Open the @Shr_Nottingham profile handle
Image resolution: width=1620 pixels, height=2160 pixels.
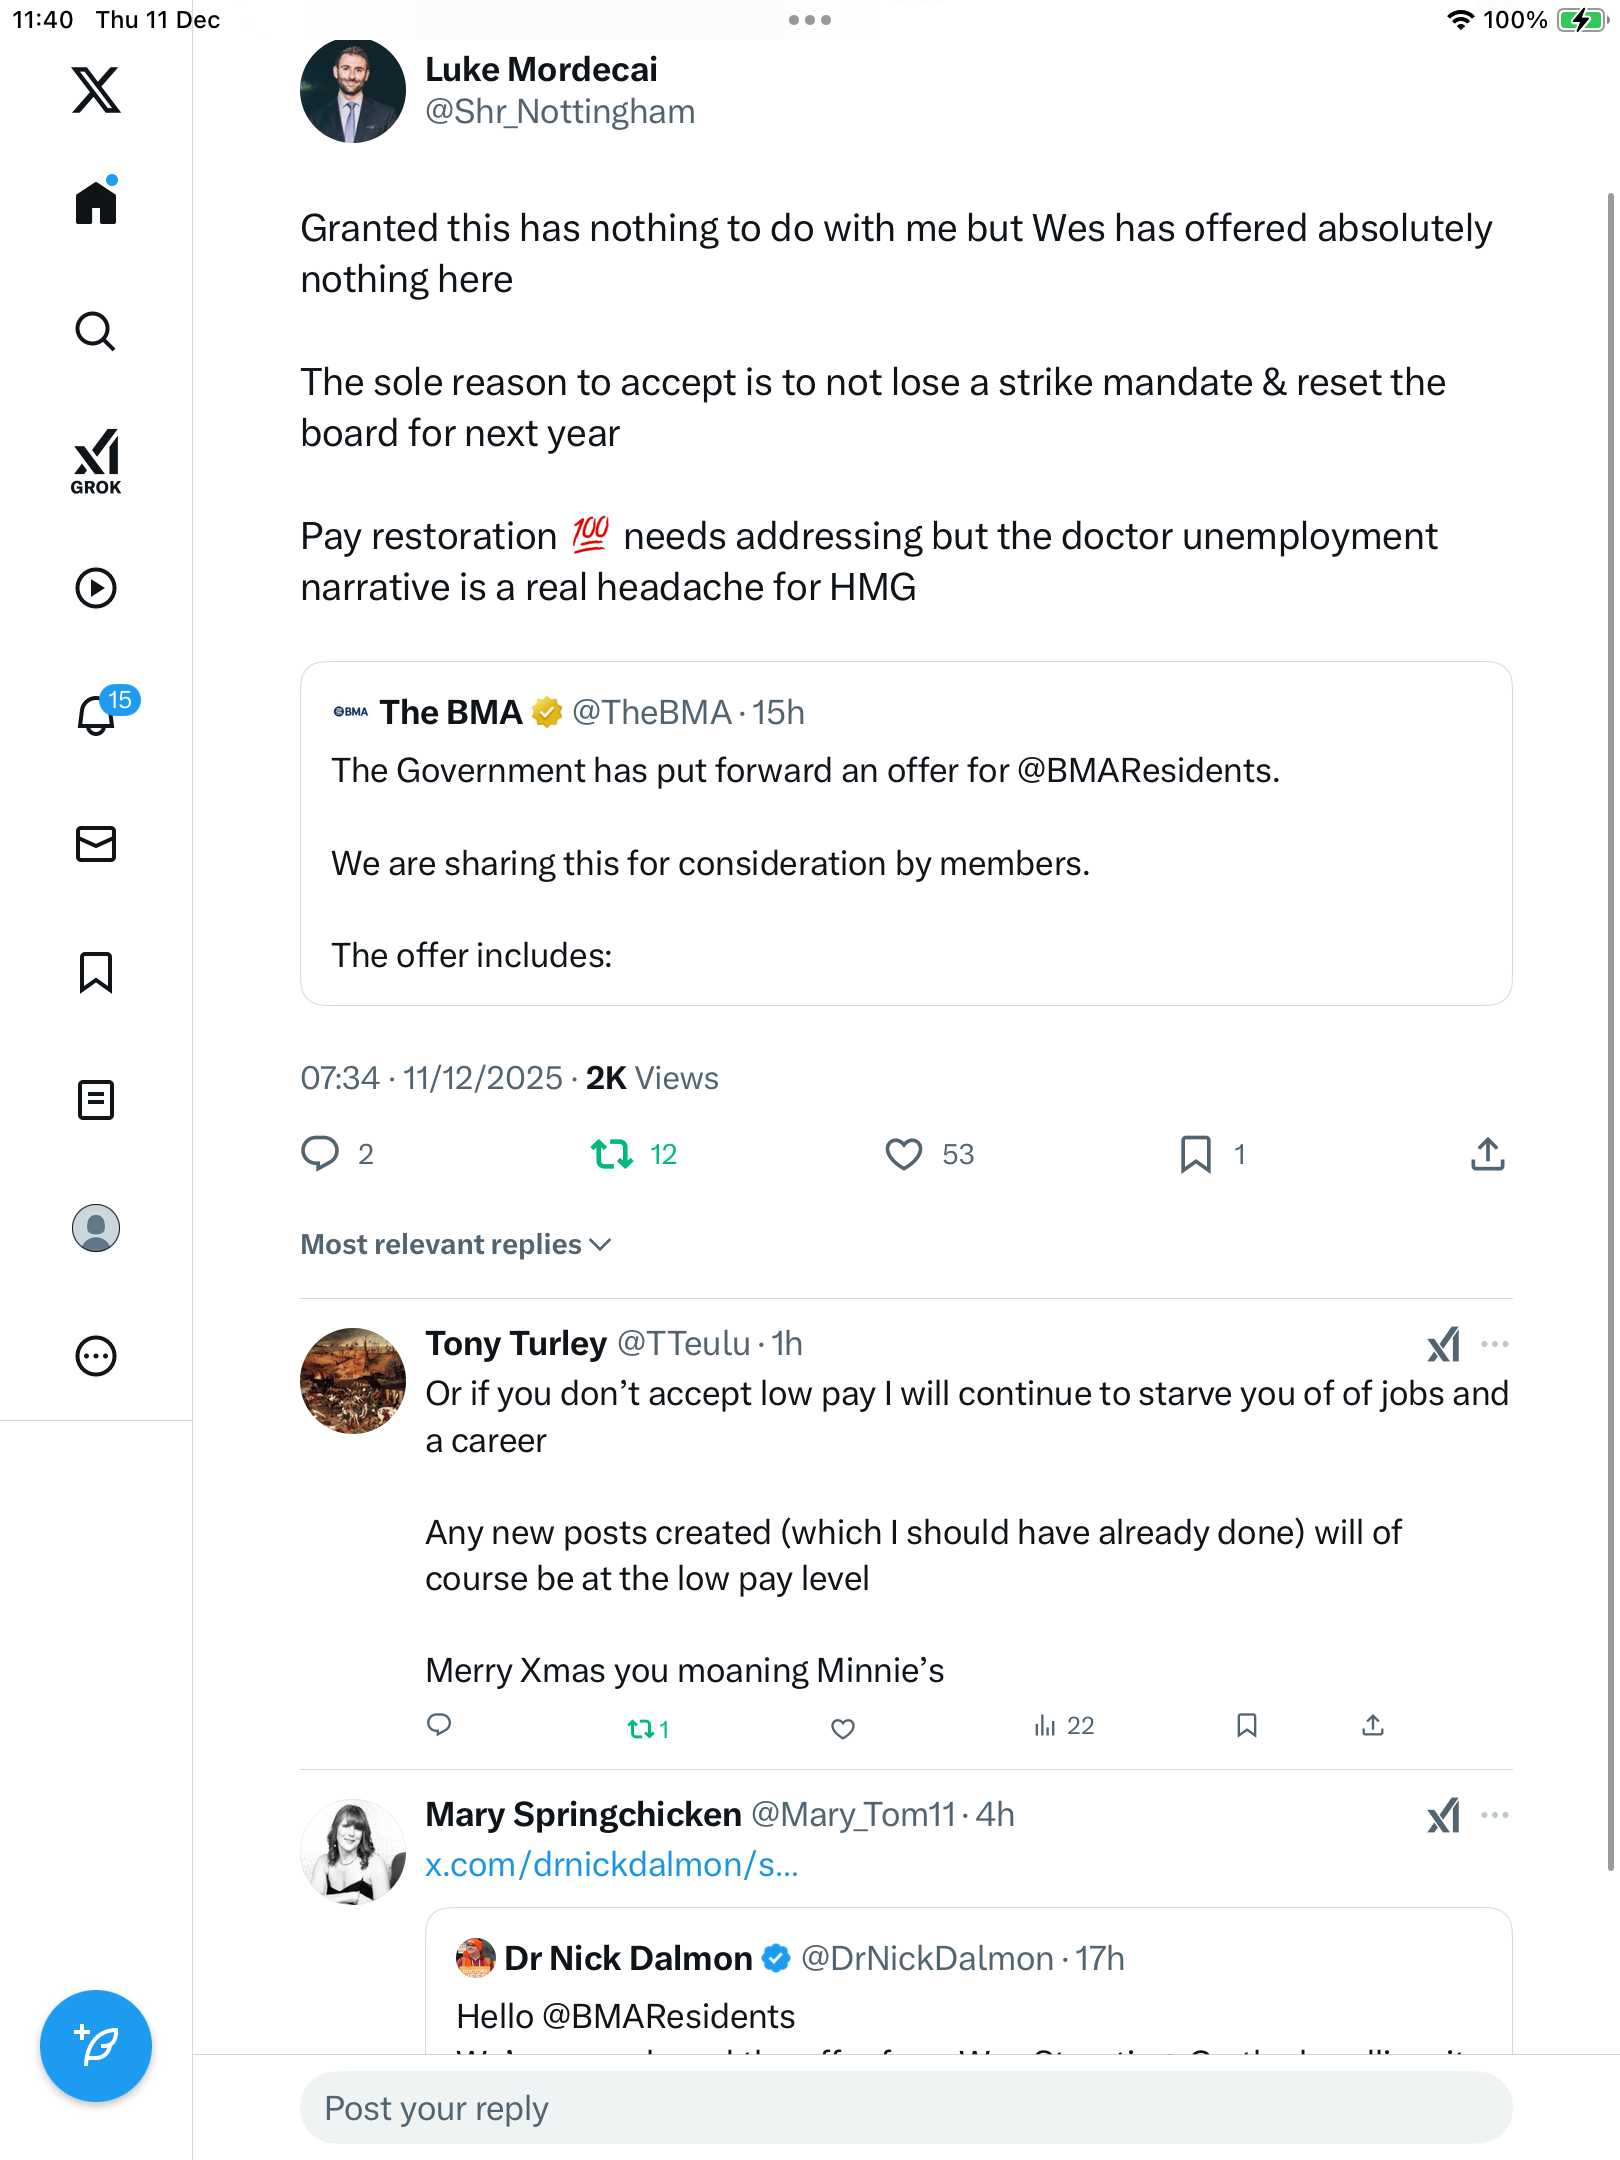click(560, 112)
